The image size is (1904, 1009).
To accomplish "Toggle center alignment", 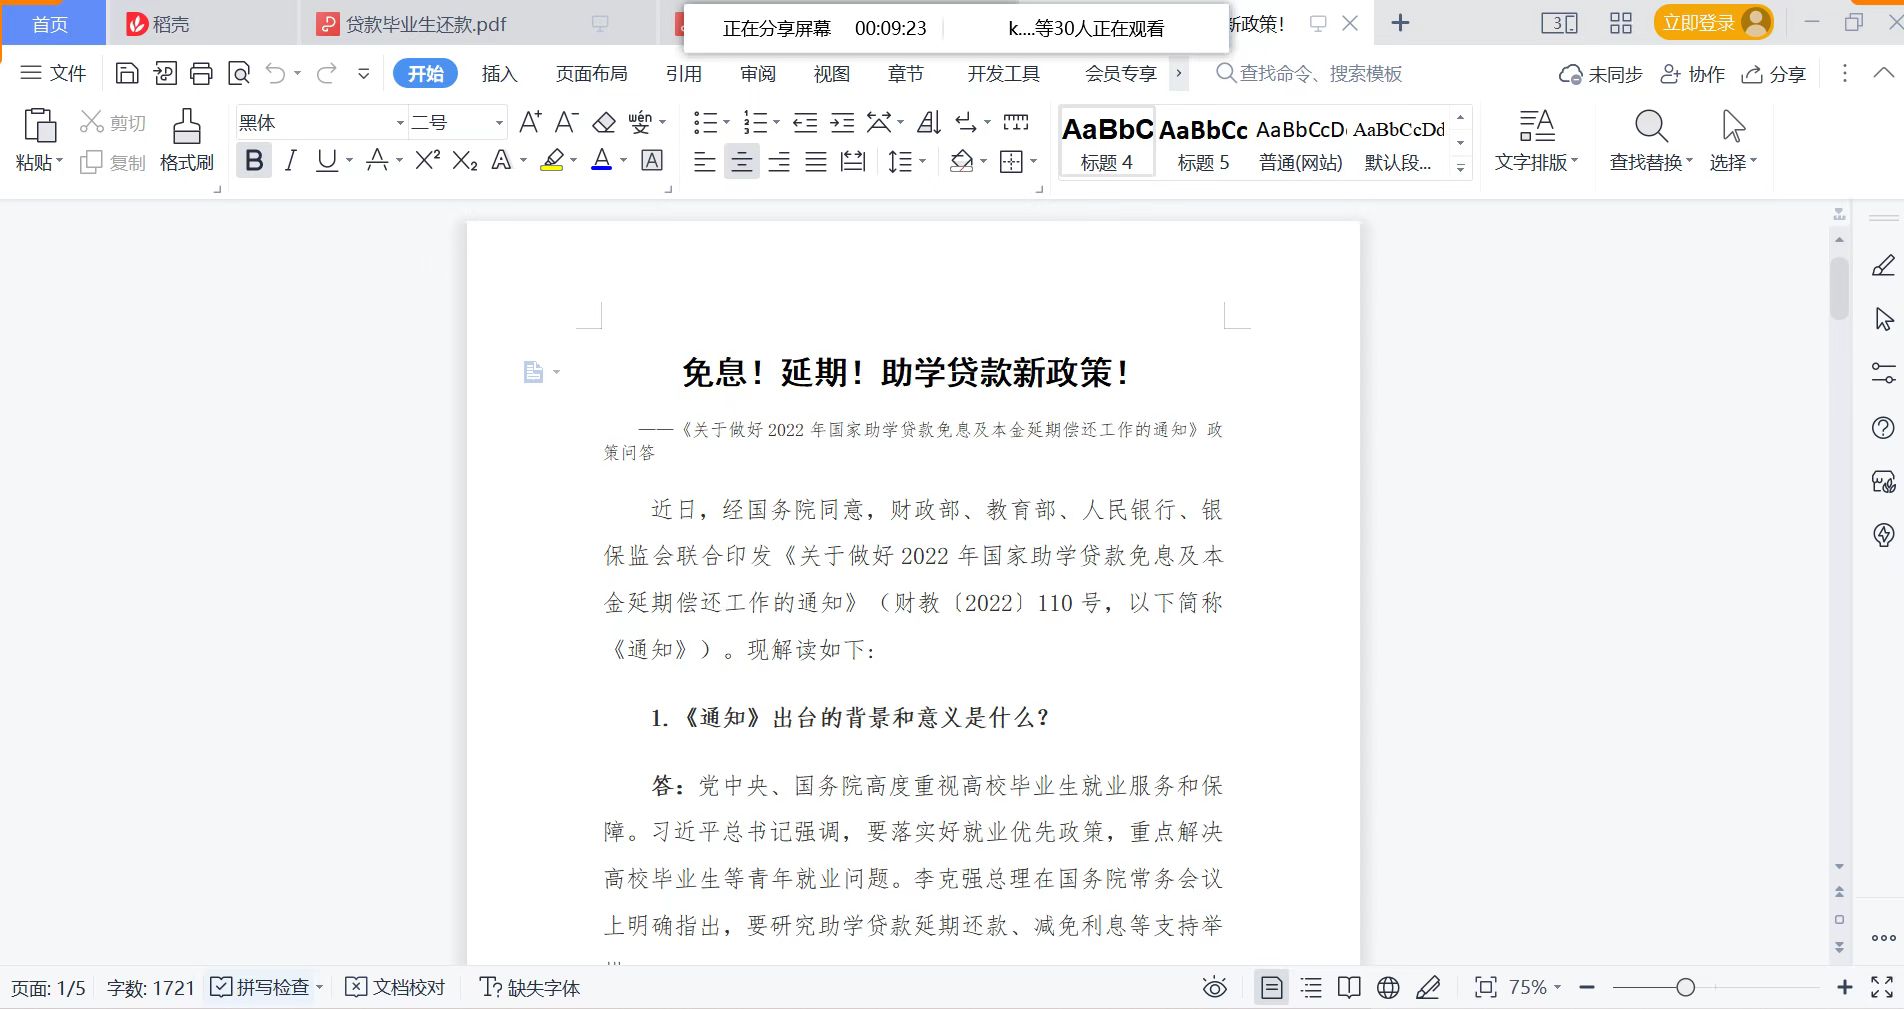I will point(742,161).
